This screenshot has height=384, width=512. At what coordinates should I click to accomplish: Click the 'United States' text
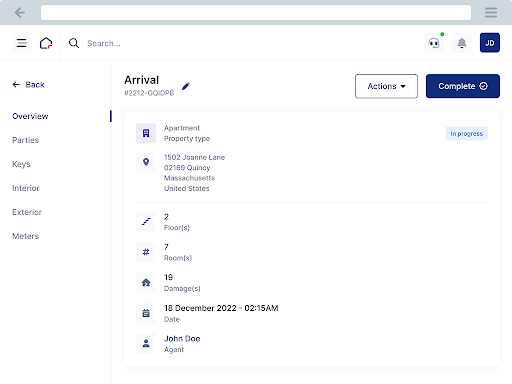click(x=187, y=188)
